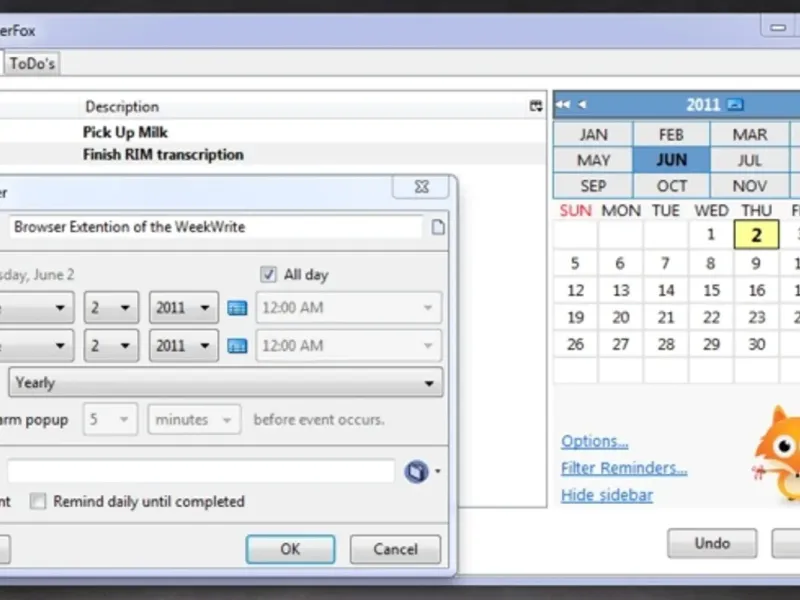Open the end time 12:00 AM dropdown
Screen dimensions: 800x600
[348, 346]
